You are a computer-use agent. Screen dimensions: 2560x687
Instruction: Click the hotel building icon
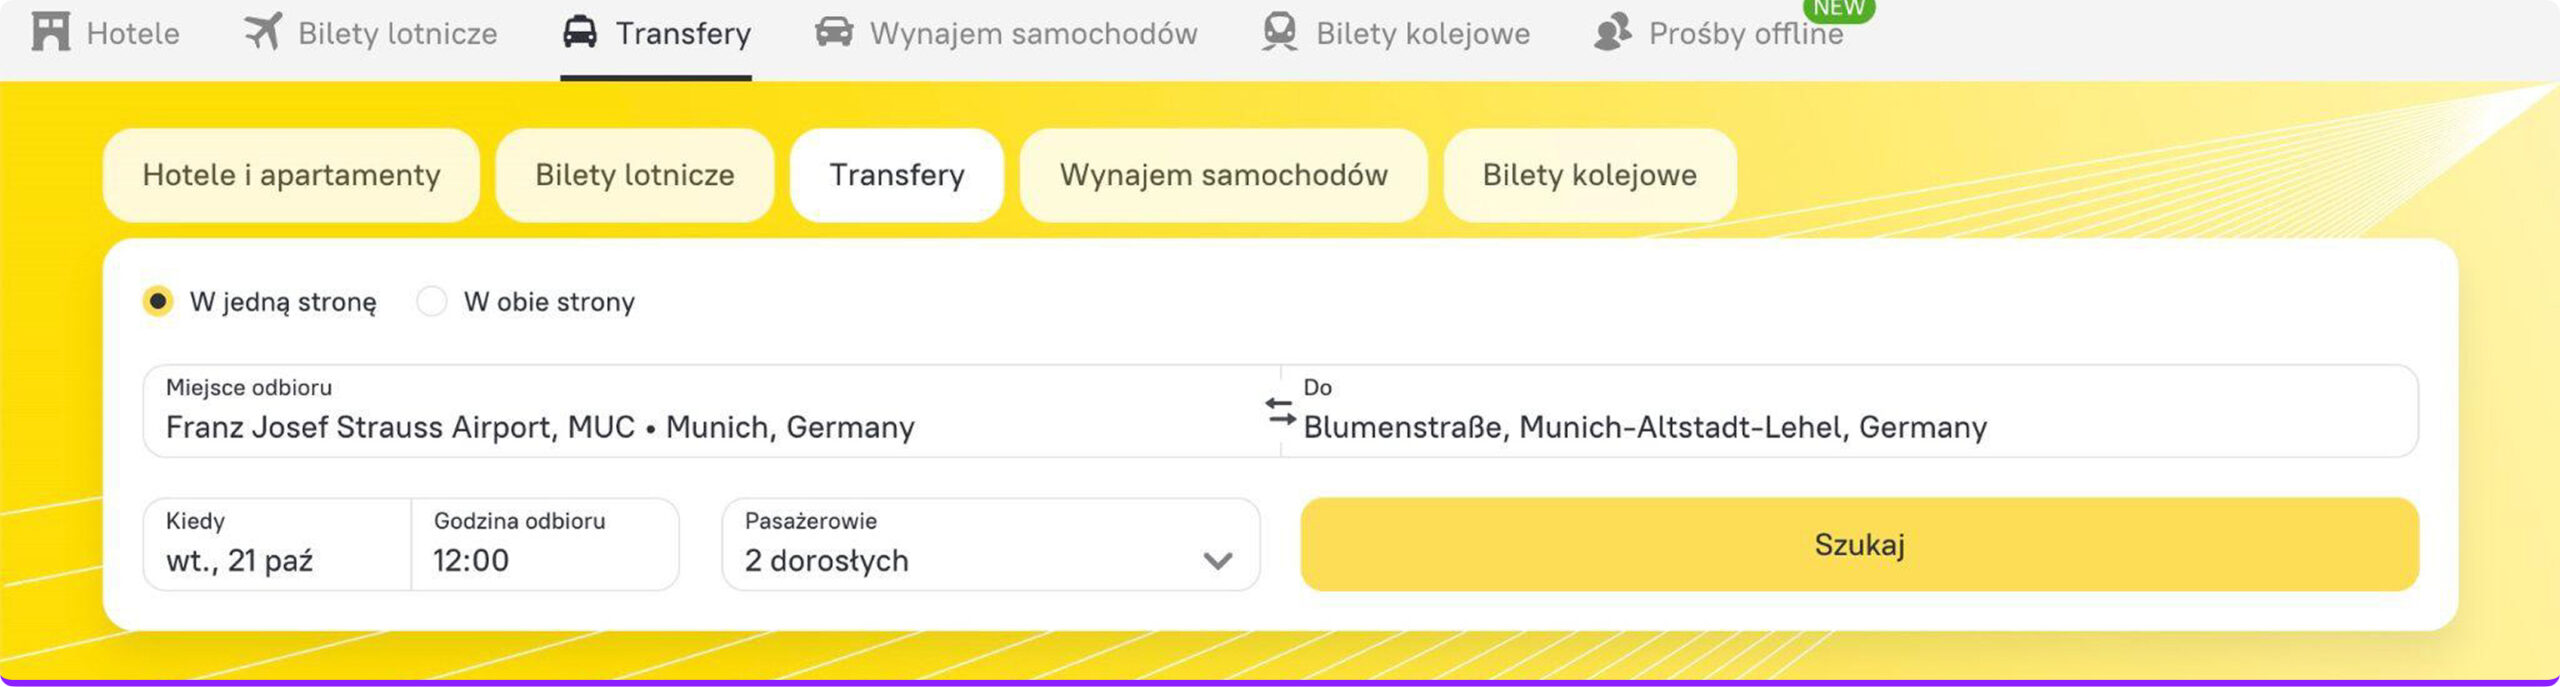click(50, 32)
